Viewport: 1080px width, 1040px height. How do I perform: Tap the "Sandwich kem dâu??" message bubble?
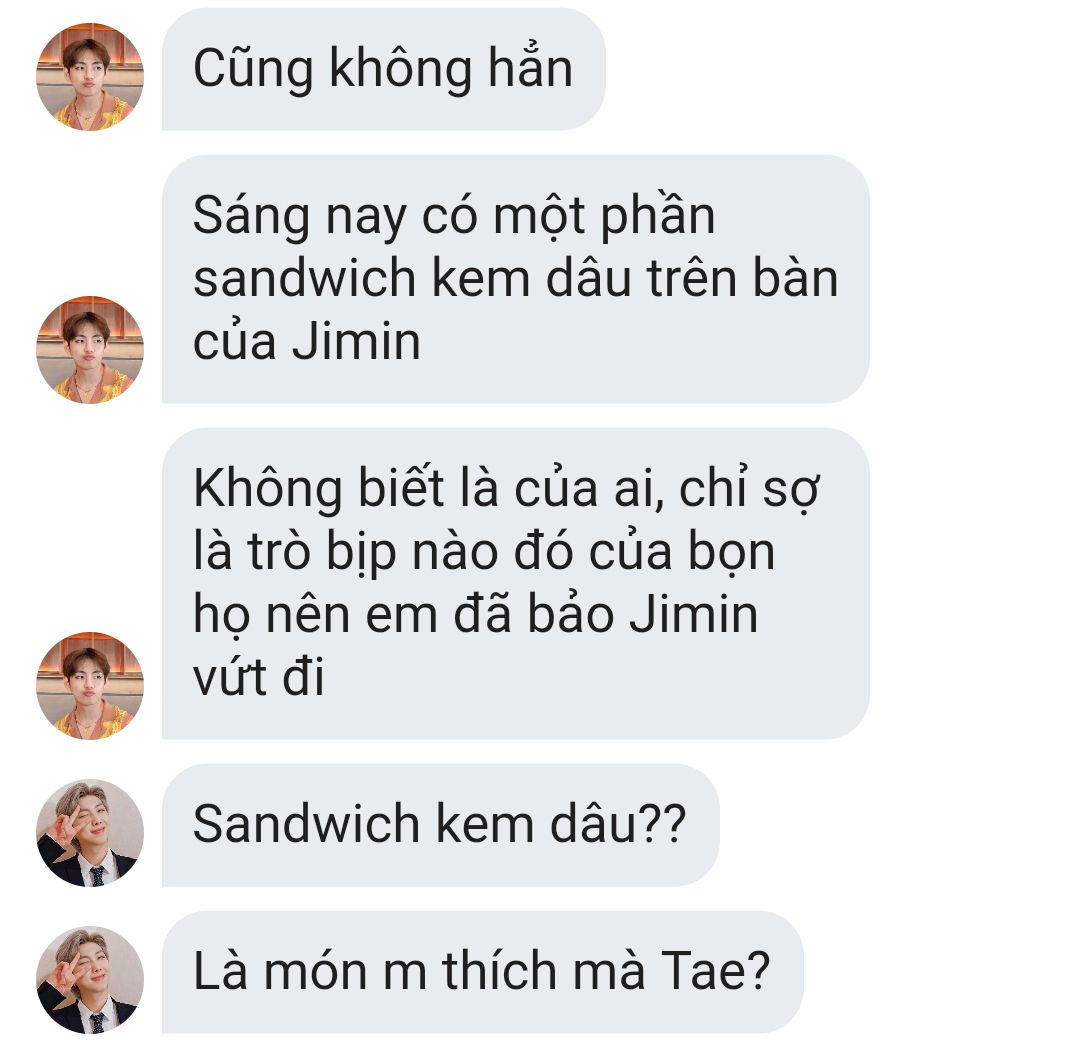(440, 825)
